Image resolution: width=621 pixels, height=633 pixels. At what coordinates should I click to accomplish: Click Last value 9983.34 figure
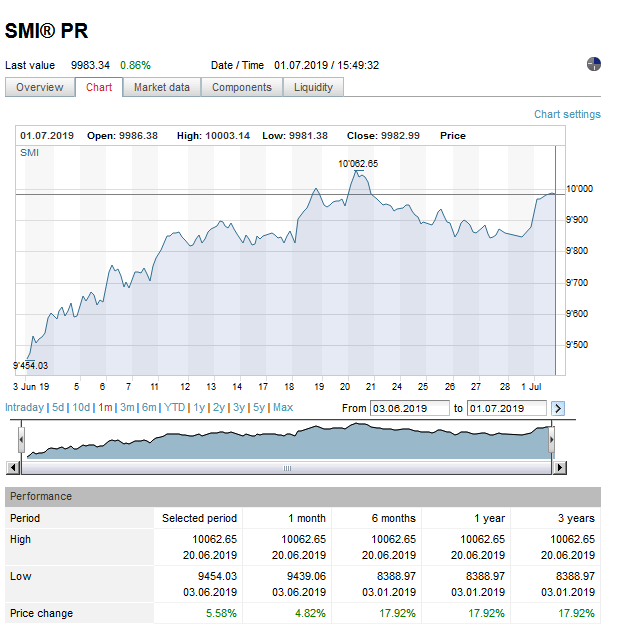click(90, 65)
